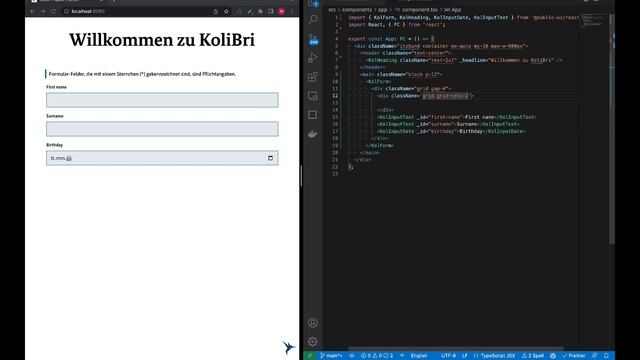This screenshot has height=360, width=640.
Task: Click the git sync icon beside main branch
Action: coord(351,356)
